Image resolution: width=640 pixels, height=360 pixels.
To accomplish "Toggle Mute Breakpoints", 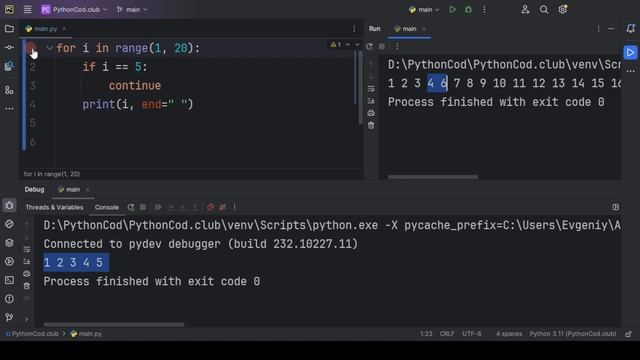I will pyautogui.click(x=222, y=207).
